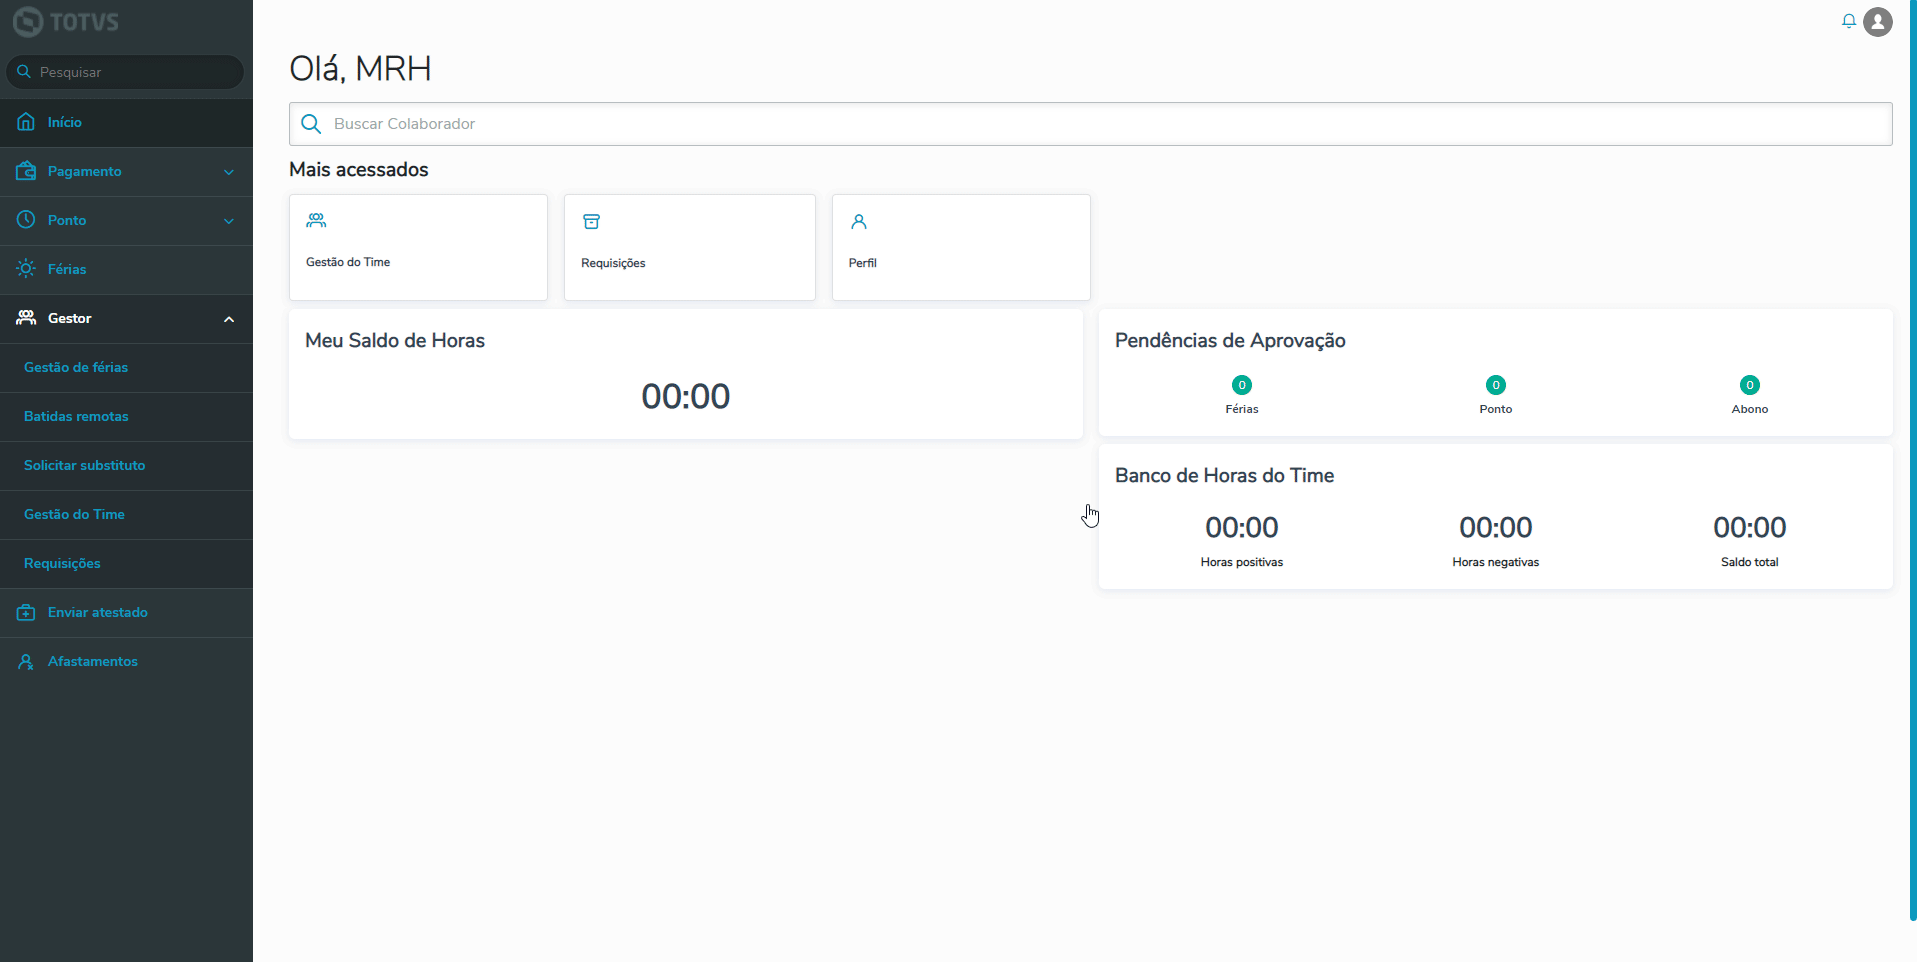The height and width of the screenshot is (962, 1917).
Task: Click the Ponto clock icon
Action: tap(26, 220)
